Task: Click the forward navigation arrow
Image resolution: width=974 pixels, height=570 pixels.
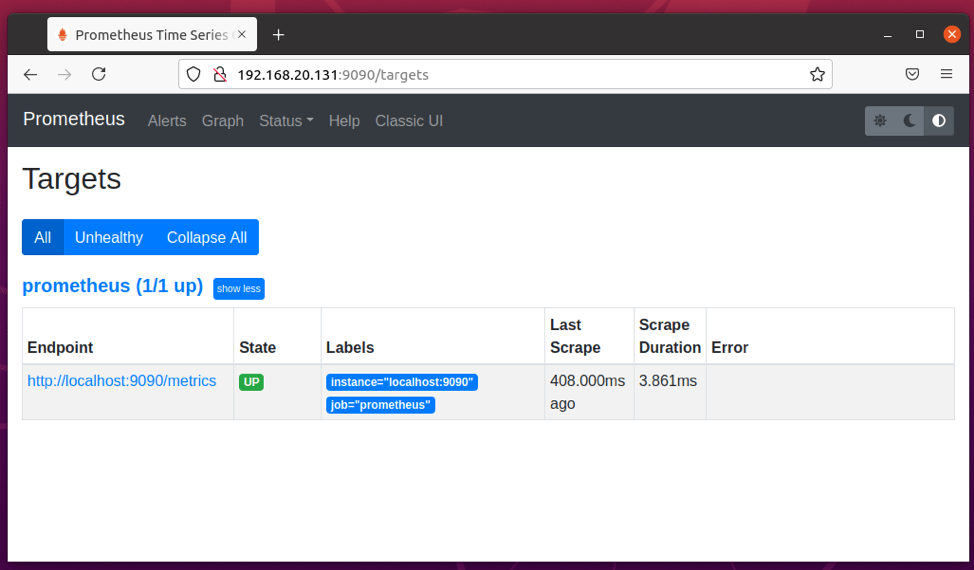Action: click(65, 75)
